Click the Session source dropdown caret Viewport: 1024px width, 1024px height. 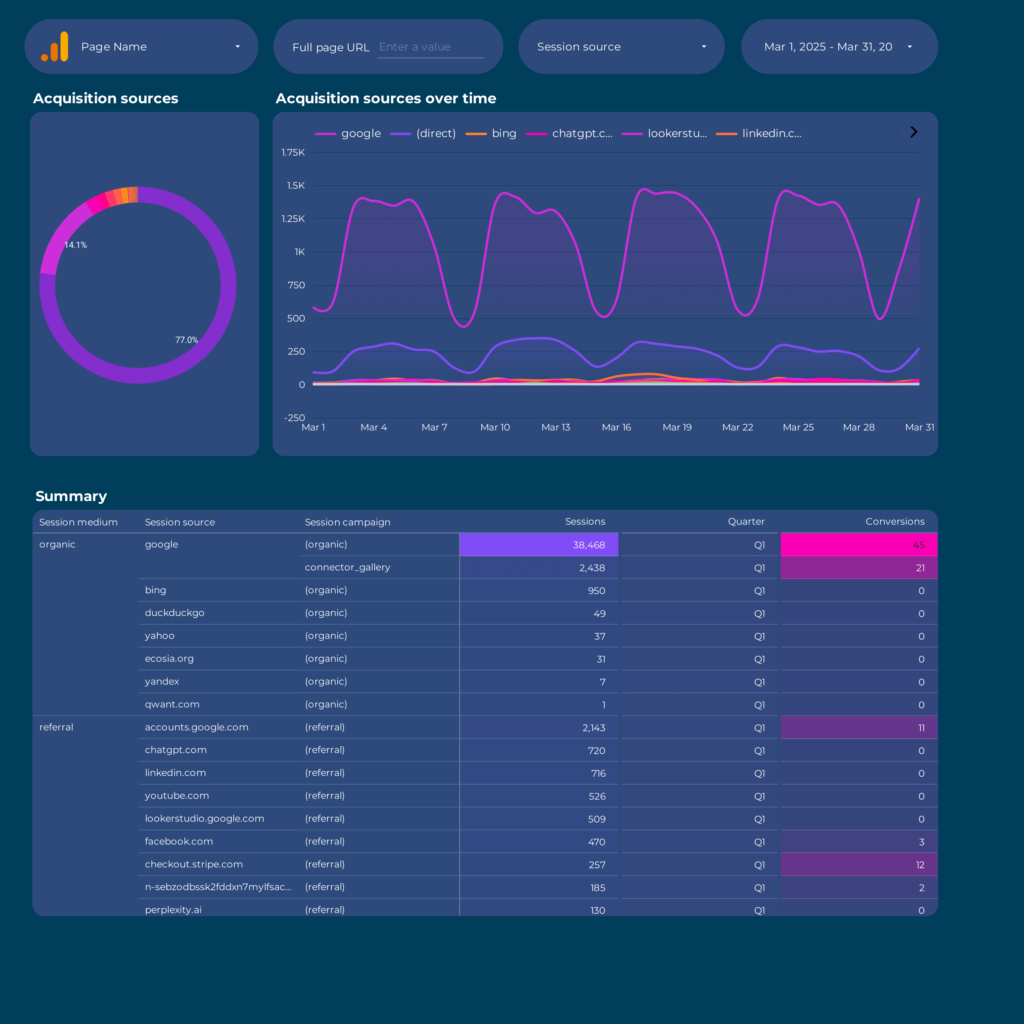(x=704, y=47)
